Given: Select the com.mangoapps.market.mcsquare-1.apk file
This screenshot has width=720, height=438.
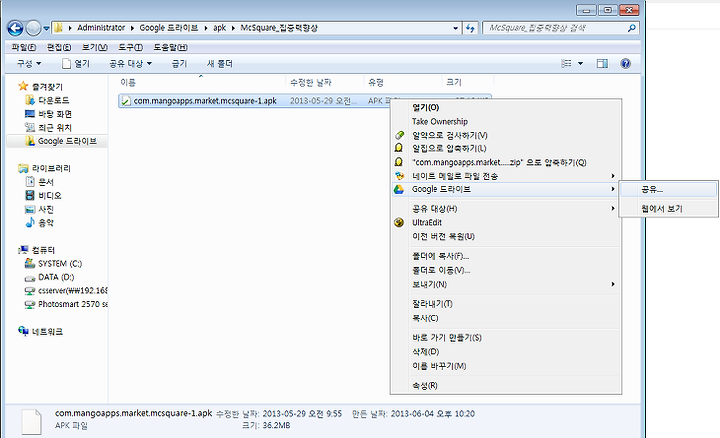Looking at the screenshot, I should (205, 101).
